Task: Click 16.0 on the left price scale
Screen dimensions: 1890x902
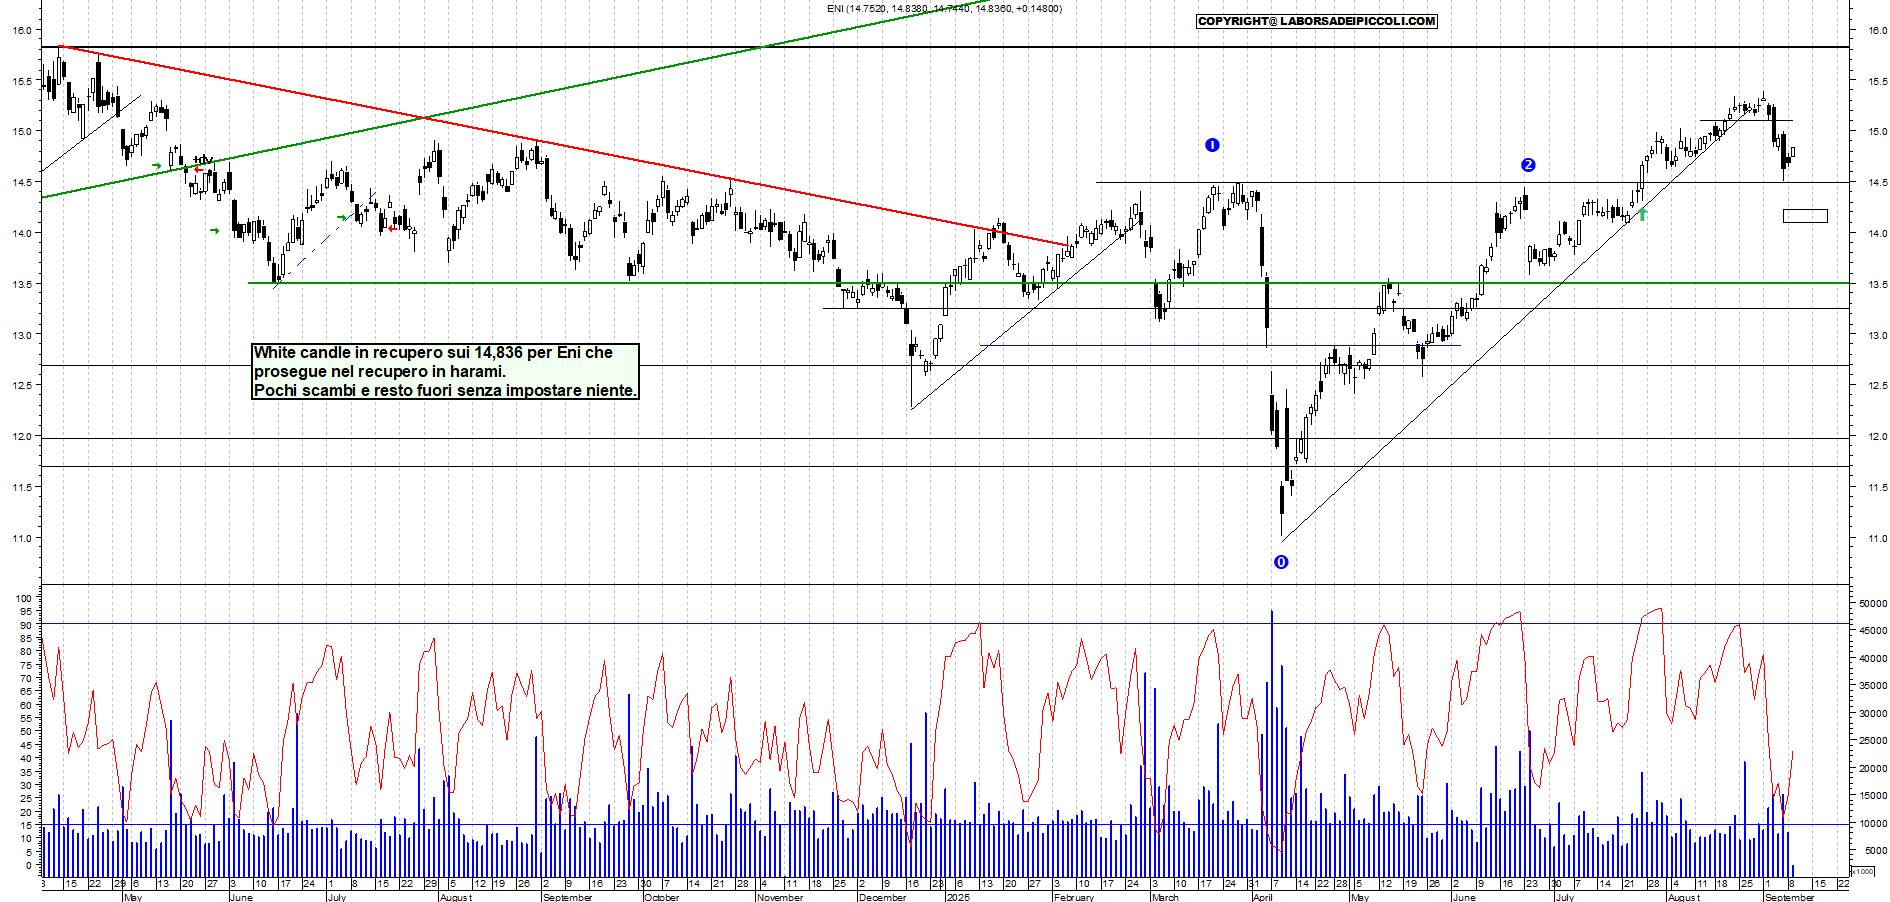Action: 21,30
